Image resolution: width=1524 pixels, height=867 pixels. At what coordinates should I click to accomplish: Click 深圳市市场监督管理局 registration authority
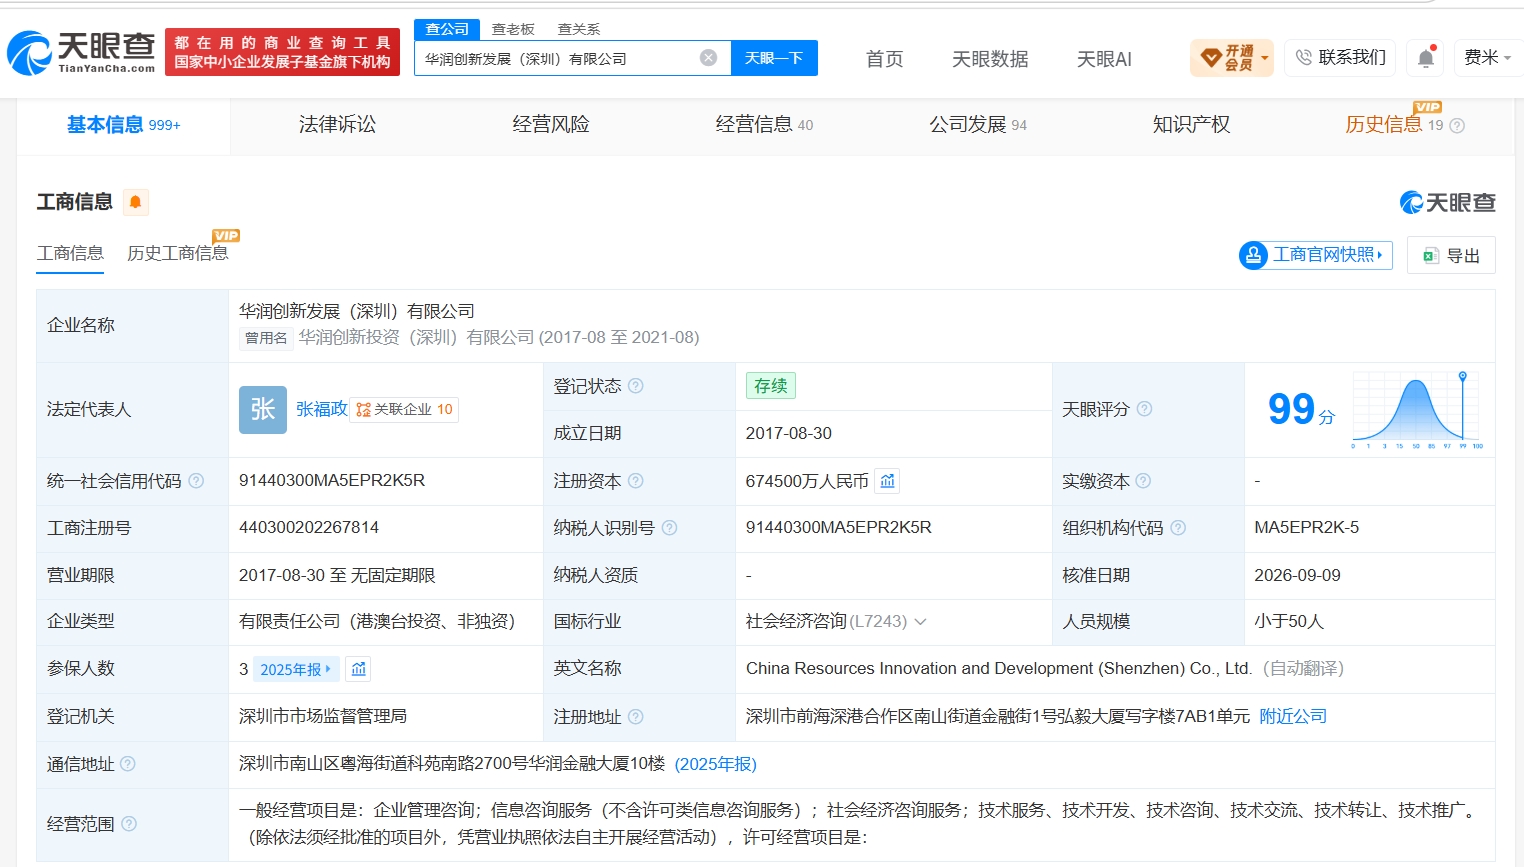[323, 717]
